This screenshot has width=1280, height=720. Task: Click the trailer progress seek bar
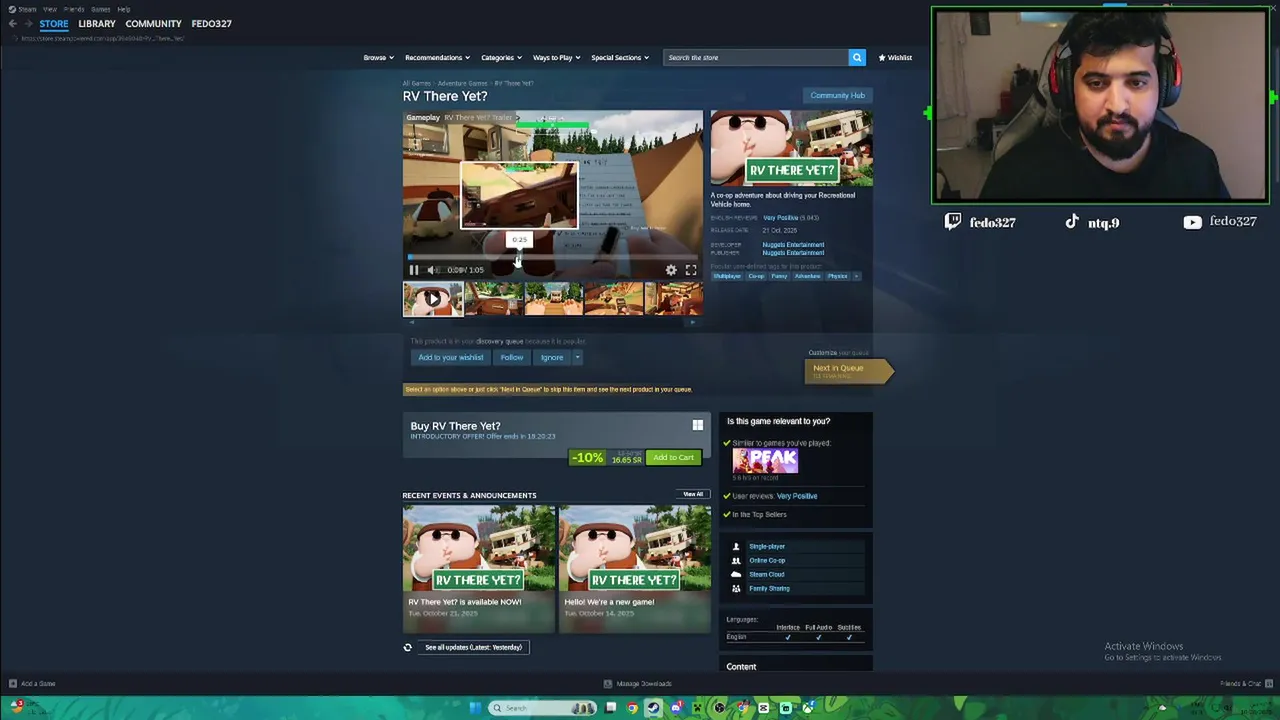[x=553, y=257]
